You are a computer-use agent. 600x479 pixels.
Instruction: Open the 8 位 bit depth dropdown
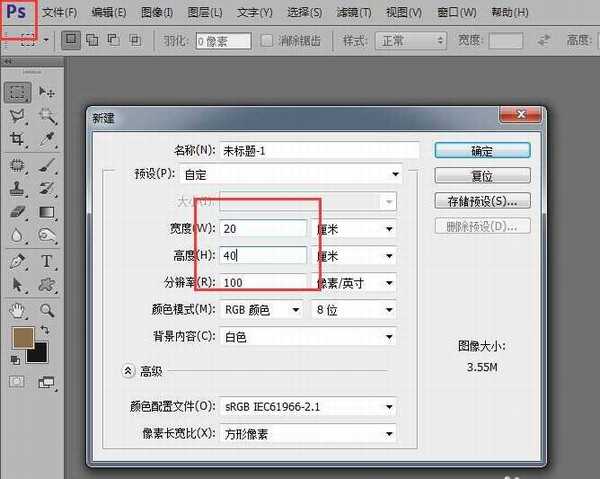coord(354,310)
